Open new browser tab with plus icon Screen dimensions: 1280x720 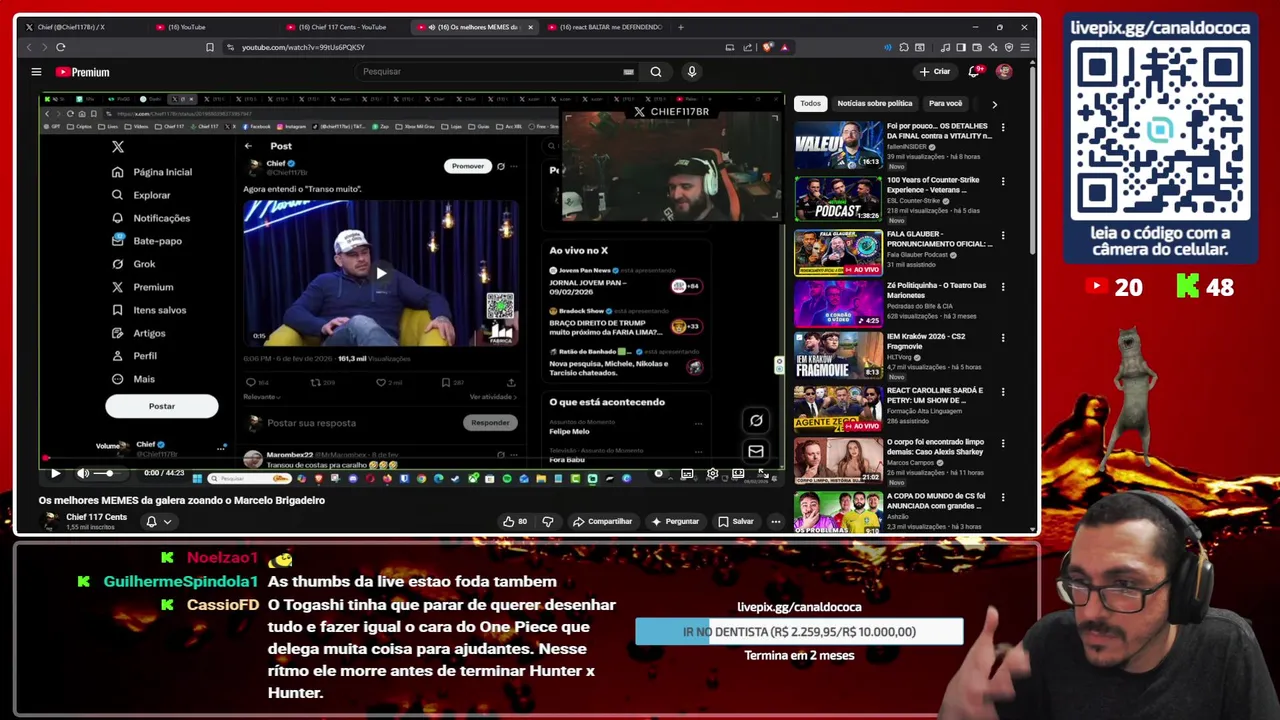(x=683, y=27)
